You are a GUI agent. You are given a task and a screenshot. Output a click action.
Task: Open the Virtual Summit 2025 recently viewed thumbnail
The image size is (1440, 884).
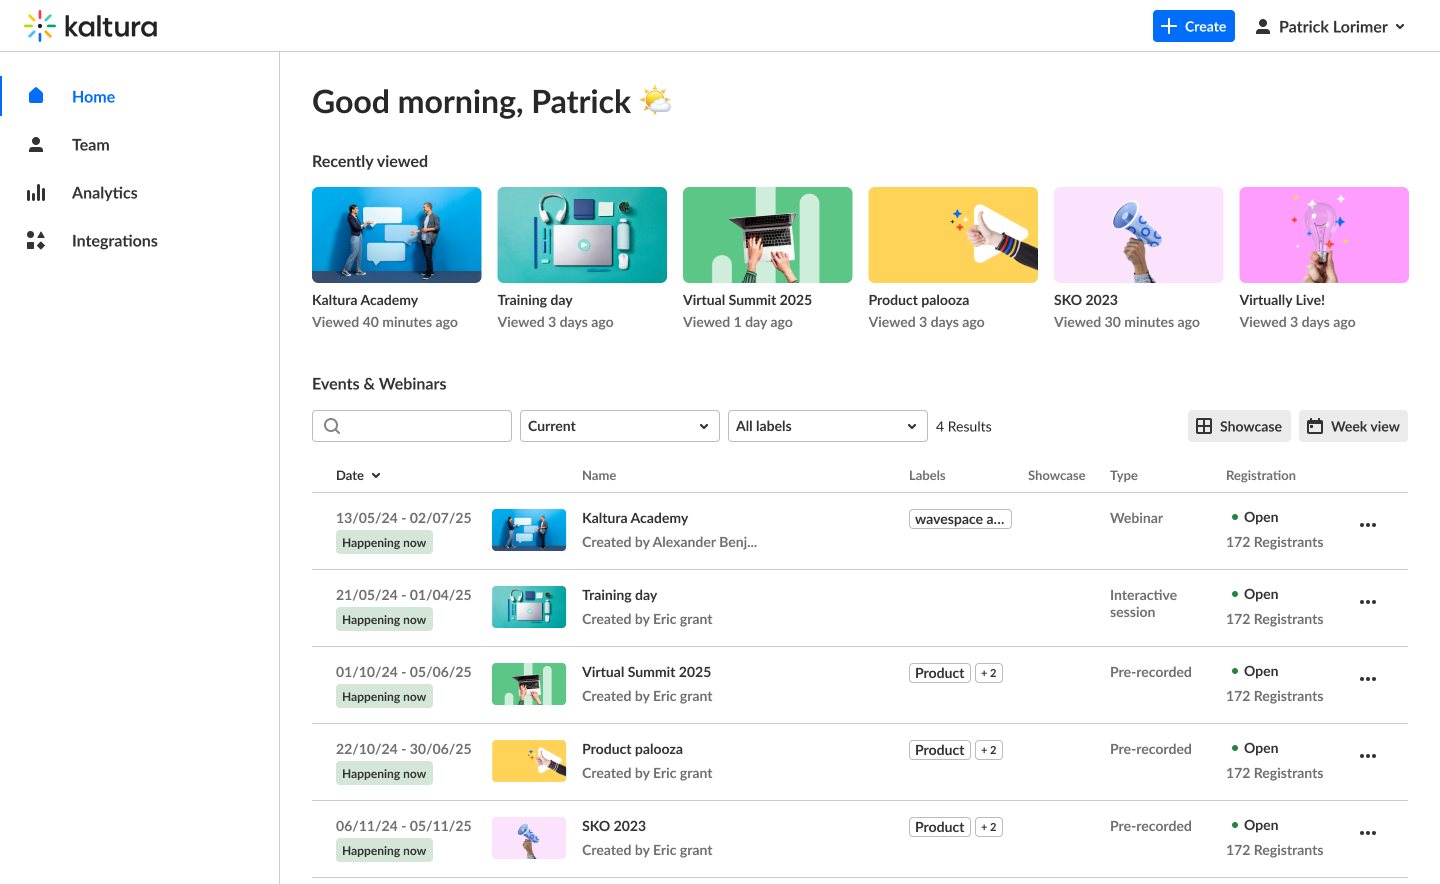[x=768, y=235]
